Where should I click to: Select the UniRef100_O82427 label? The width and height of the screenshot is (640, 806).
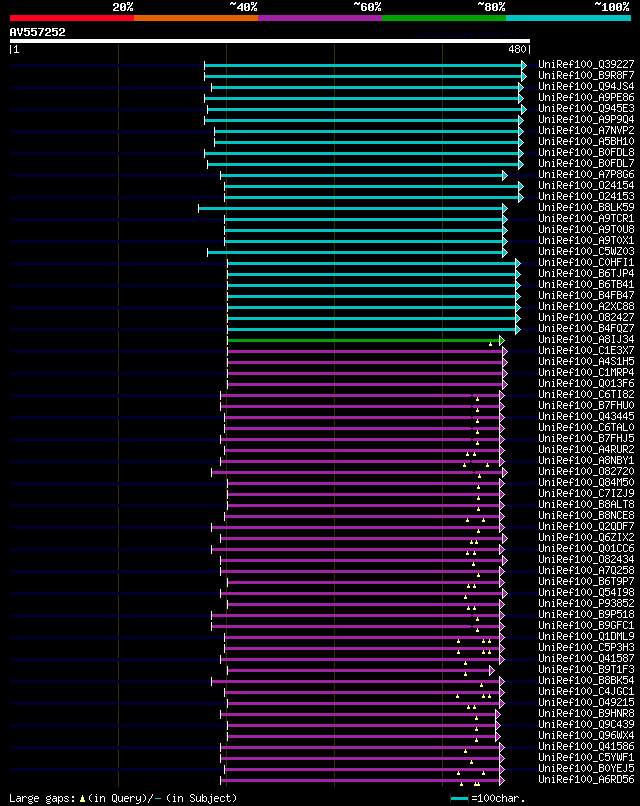586,318
